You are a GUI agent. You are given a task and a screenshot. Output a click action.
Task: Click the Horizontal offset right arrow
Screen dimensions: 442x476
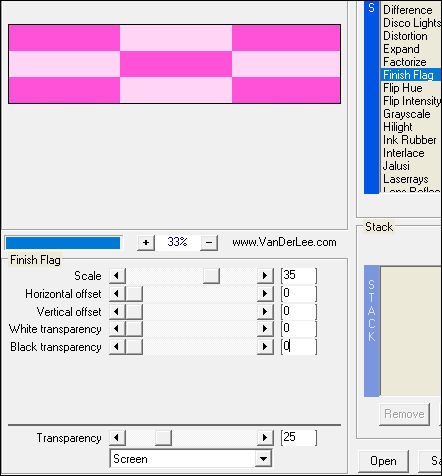point(265,294)
